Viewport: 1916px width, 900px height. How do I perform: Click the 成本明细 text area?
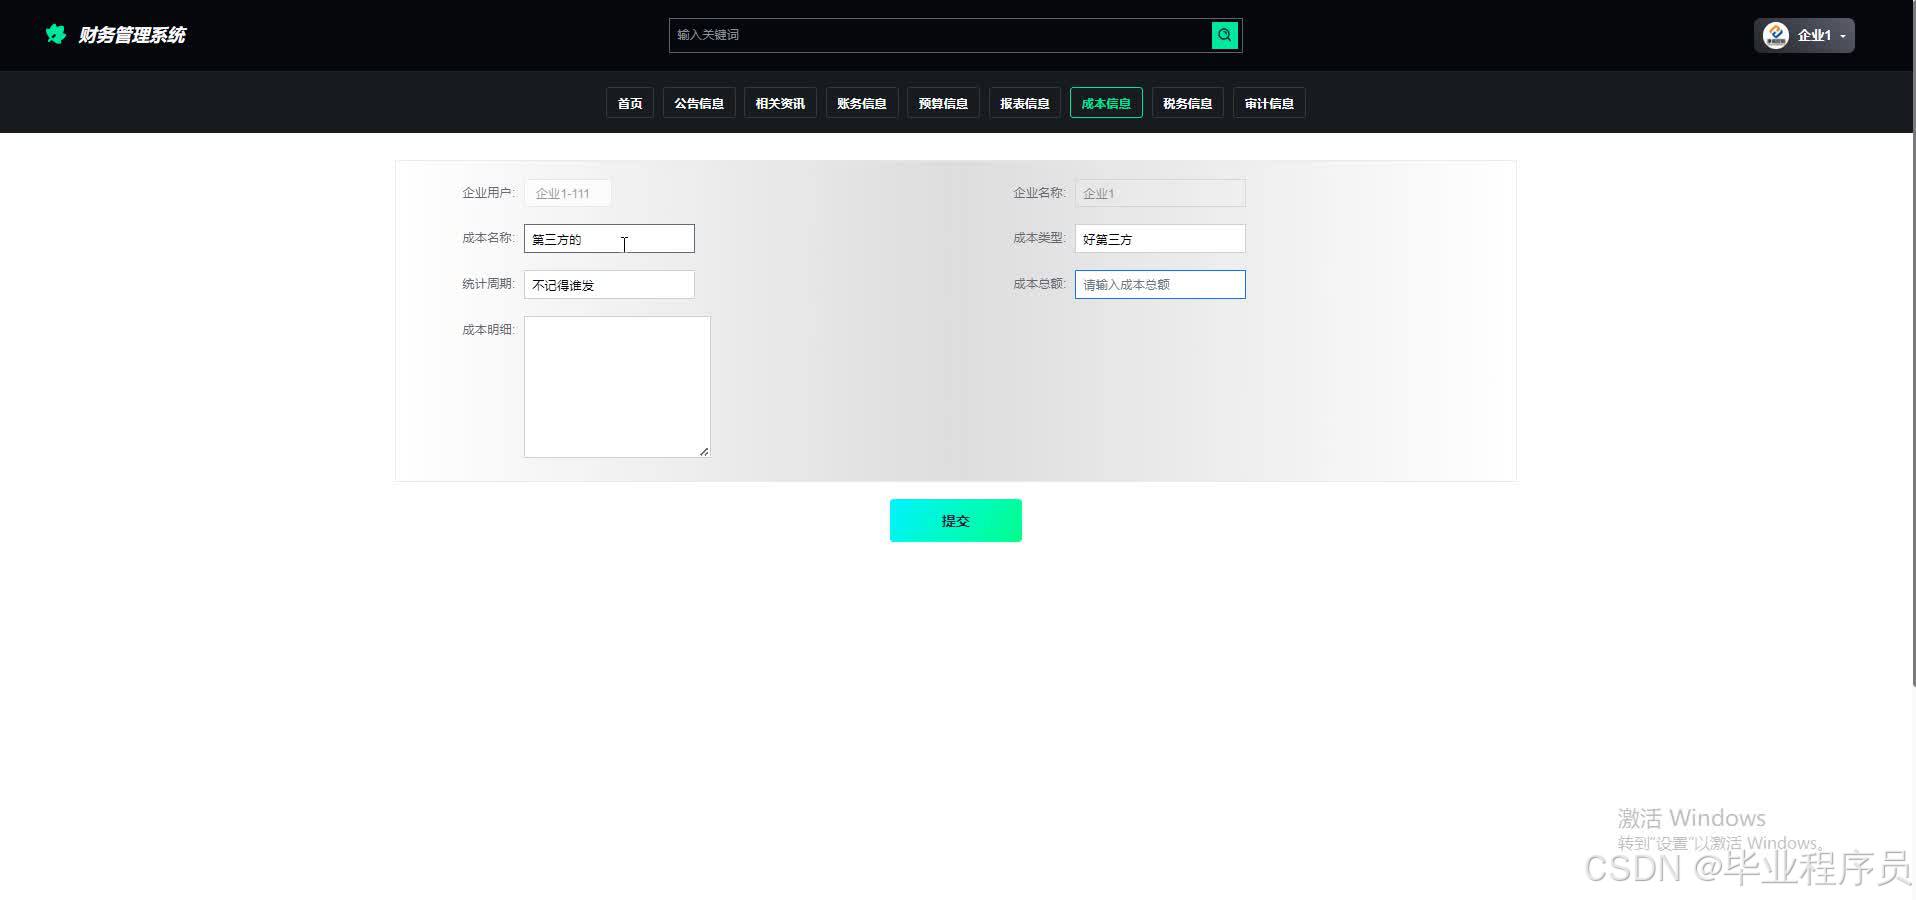(x=617, y=387)
